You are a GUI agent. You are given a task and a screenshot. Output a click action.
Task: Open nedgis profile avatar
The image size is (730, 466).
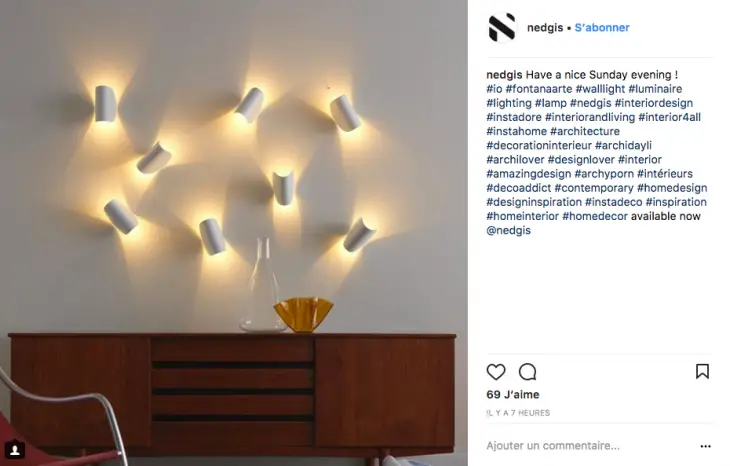[502, 27]
